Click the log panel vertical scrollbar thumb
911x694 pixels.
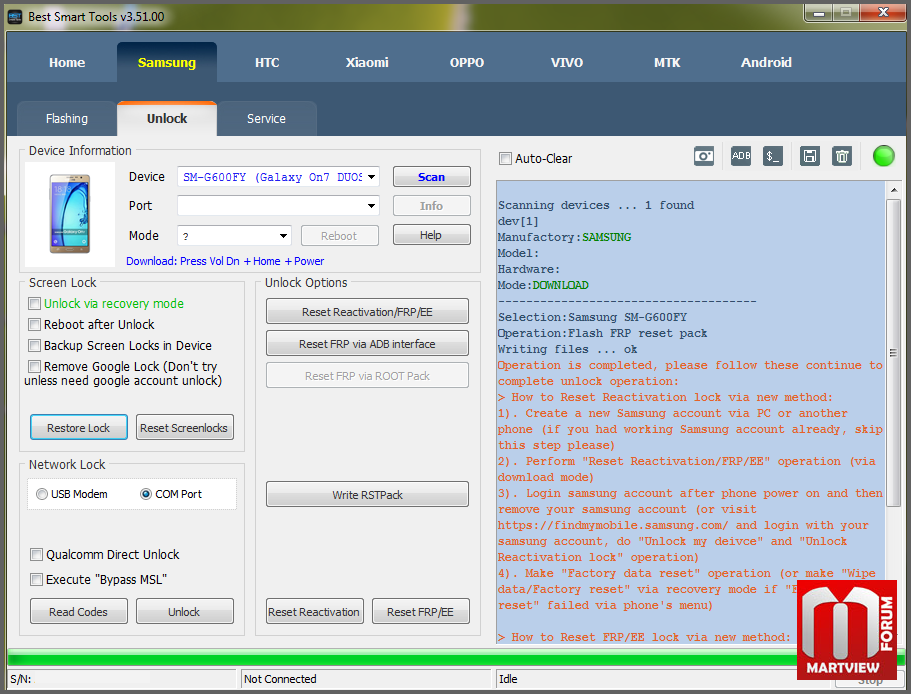click(x=894, y=353)
